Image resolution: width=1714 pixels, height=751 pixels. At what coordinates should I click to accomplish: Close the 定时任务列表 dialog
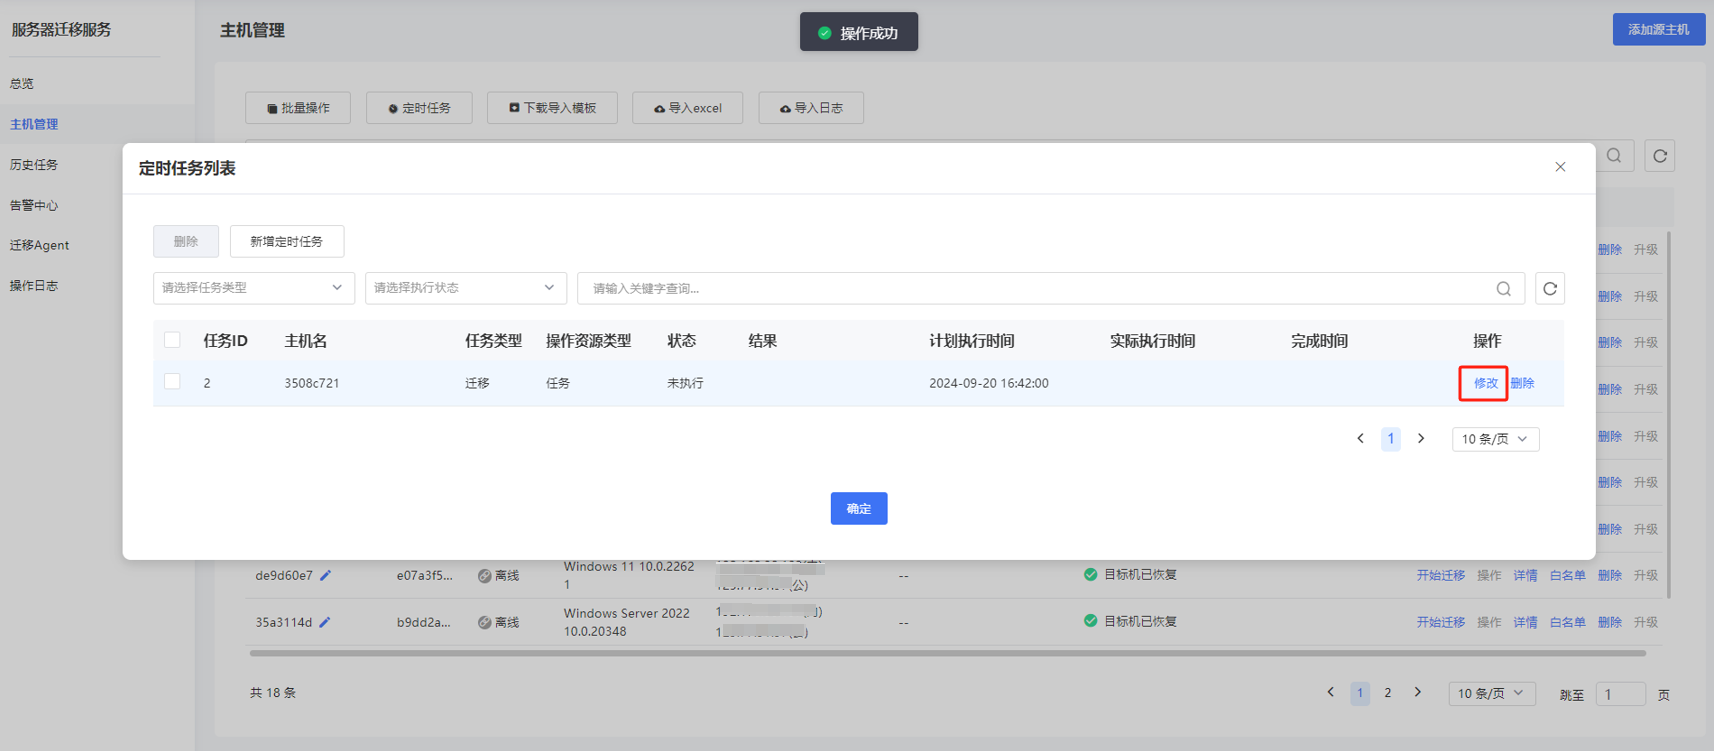point(1560,167)
